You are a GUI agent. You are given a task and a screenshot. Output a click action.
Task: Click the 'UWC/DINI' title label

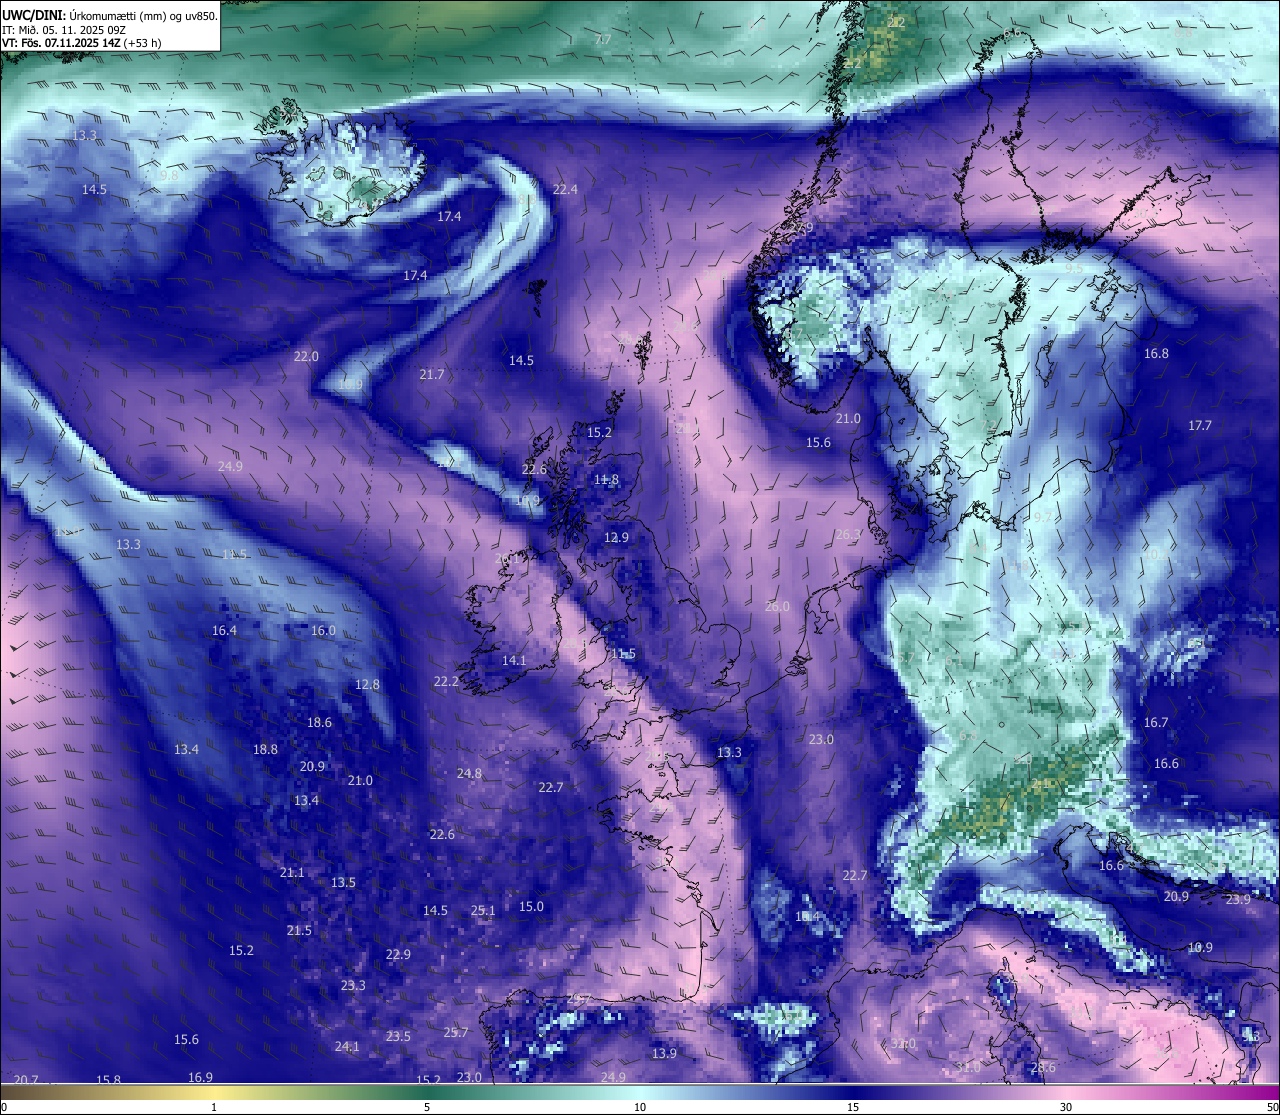coord(34,15)
